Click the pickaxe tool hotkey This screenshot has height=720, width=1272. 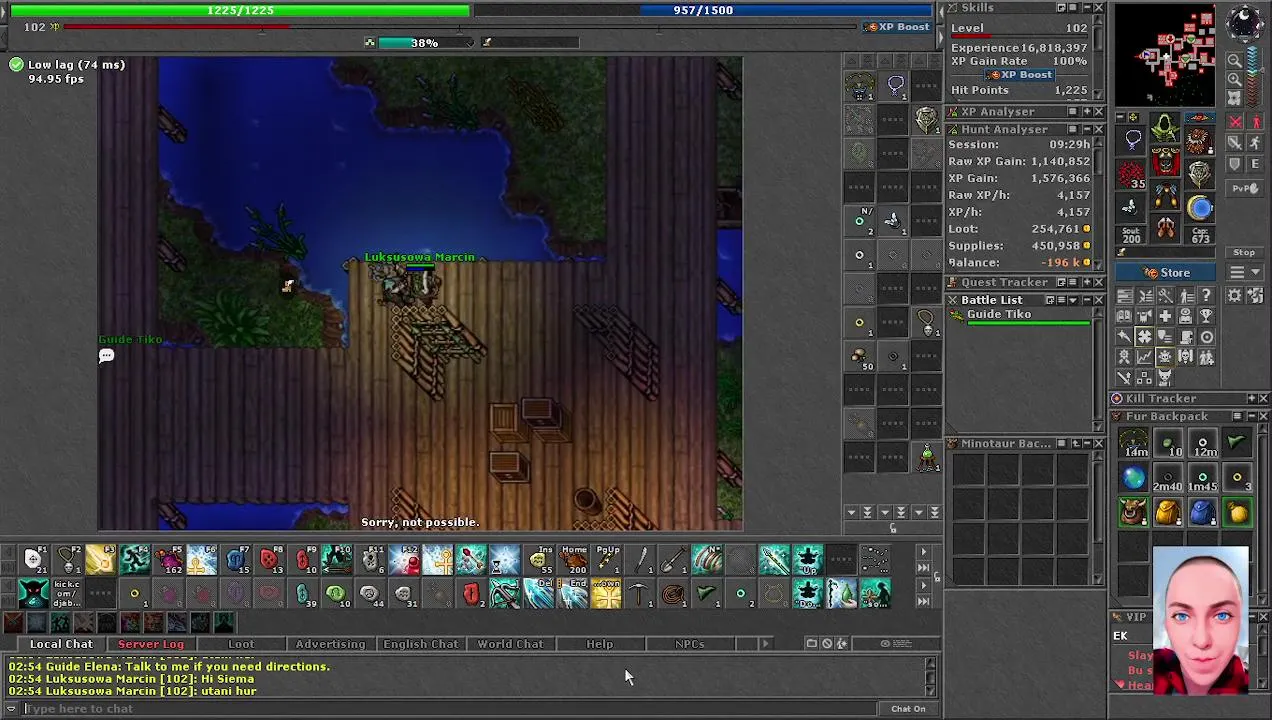pyautogui.click(x=639, y=594)
